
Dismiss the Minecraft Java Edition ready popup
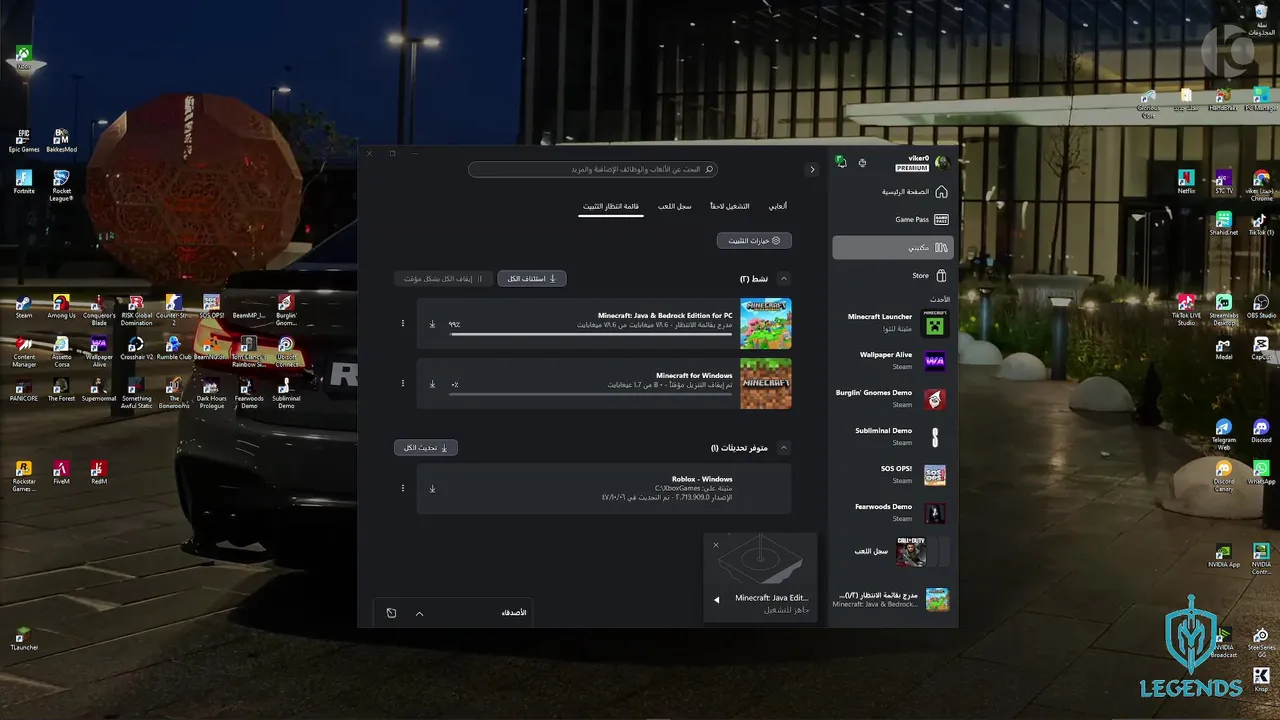(716, 545)
